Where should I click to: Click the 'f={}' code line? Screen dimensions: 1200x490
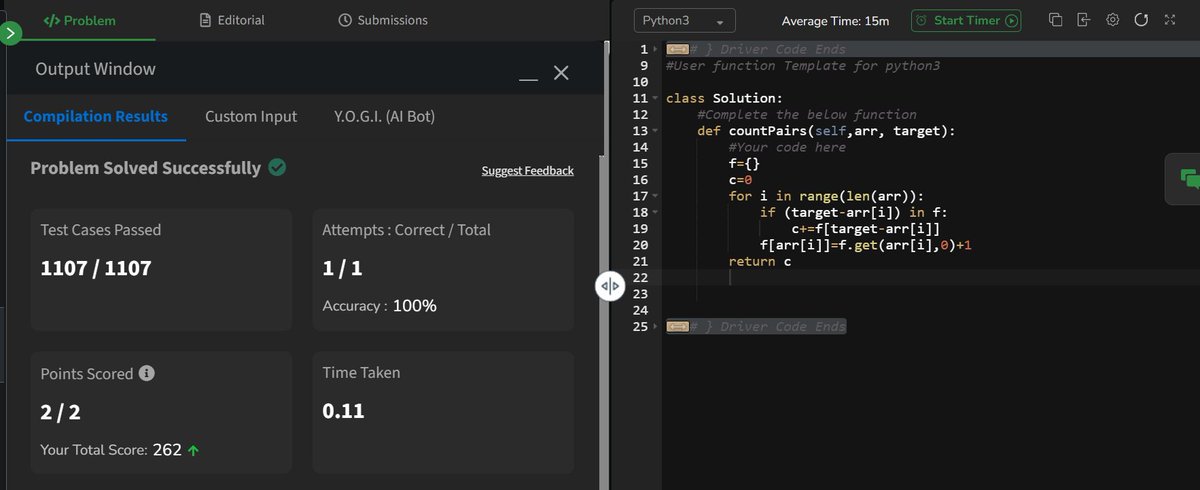pyautogui.click(x=745, y=163)
